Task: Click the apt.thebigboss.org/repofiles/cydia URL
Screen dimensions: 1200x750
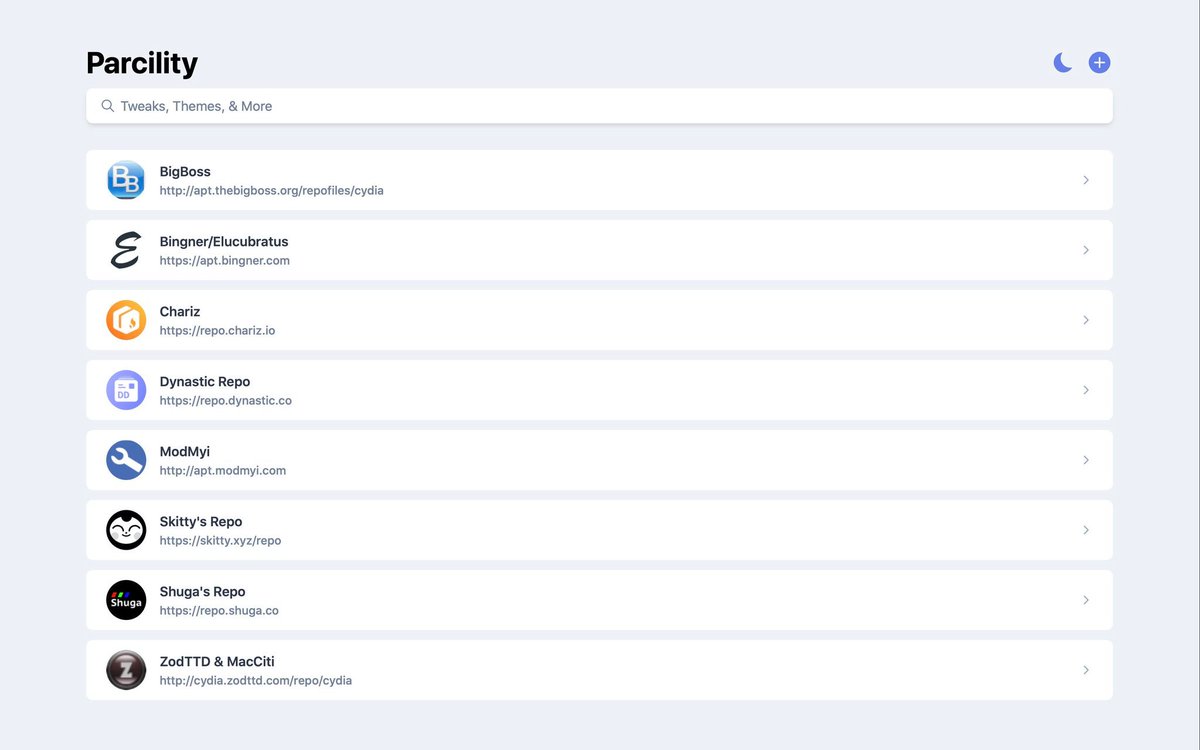Action: 272,190
